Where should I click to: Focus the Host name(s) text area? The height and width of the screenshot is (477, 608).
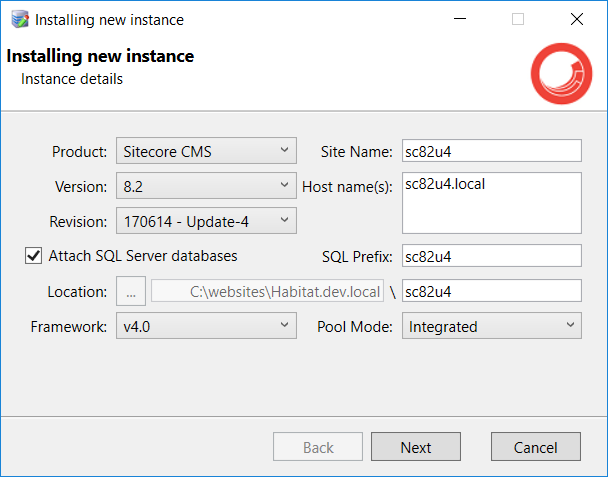click(492, 203)
